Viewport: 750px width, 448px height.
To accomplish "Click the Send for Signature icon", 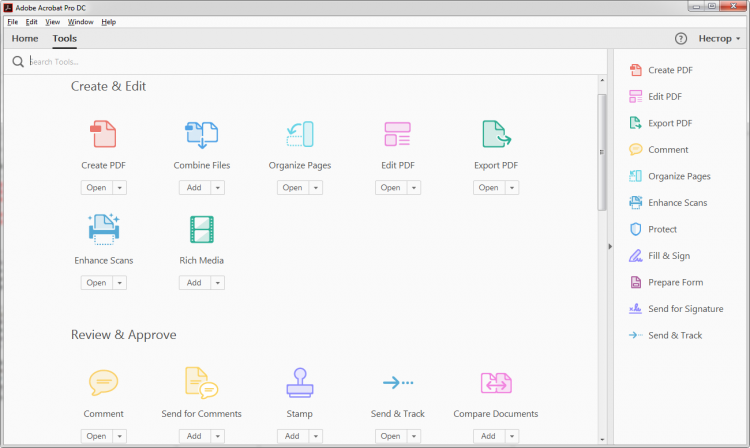I will (636, 309).
